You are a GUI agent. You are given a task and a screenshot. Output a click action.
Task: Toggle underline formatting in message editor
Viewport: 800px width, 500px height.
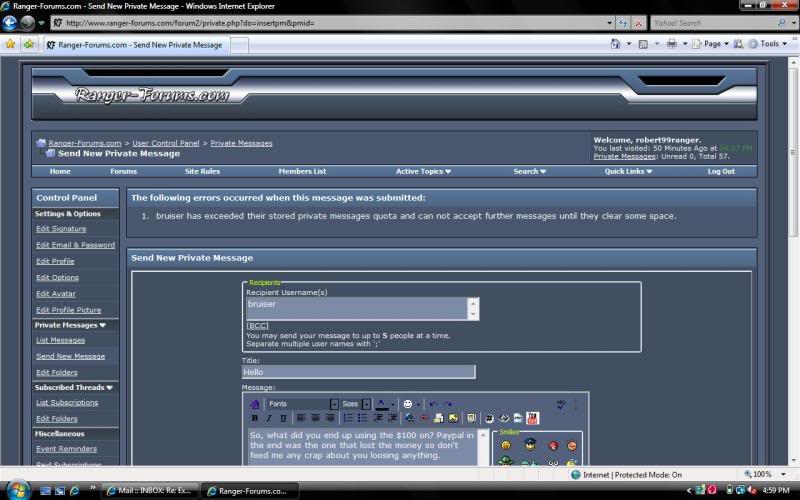283,418
